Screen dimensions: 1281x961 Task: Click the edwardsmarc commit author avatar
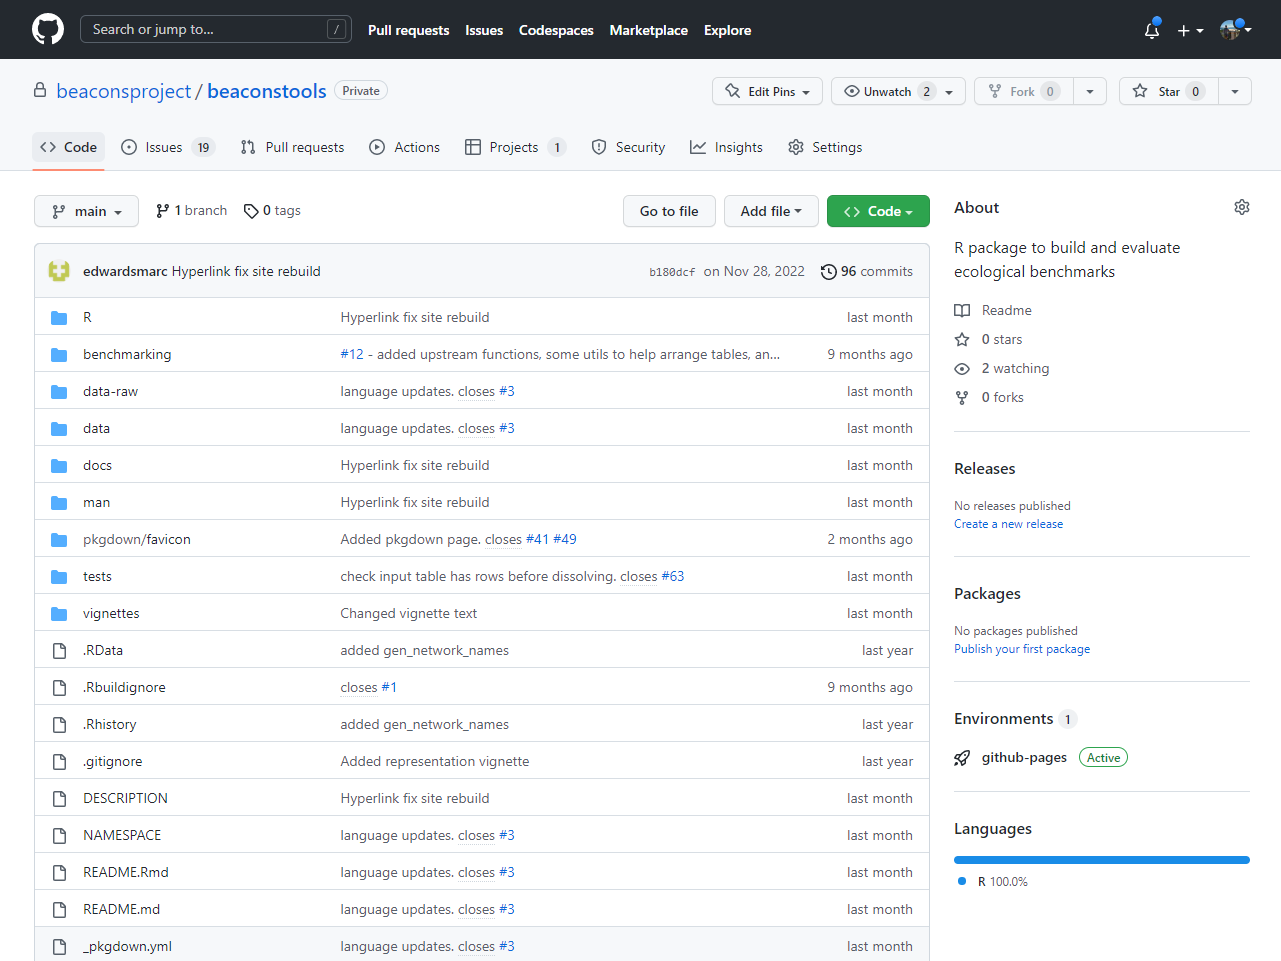pos(59,271)
